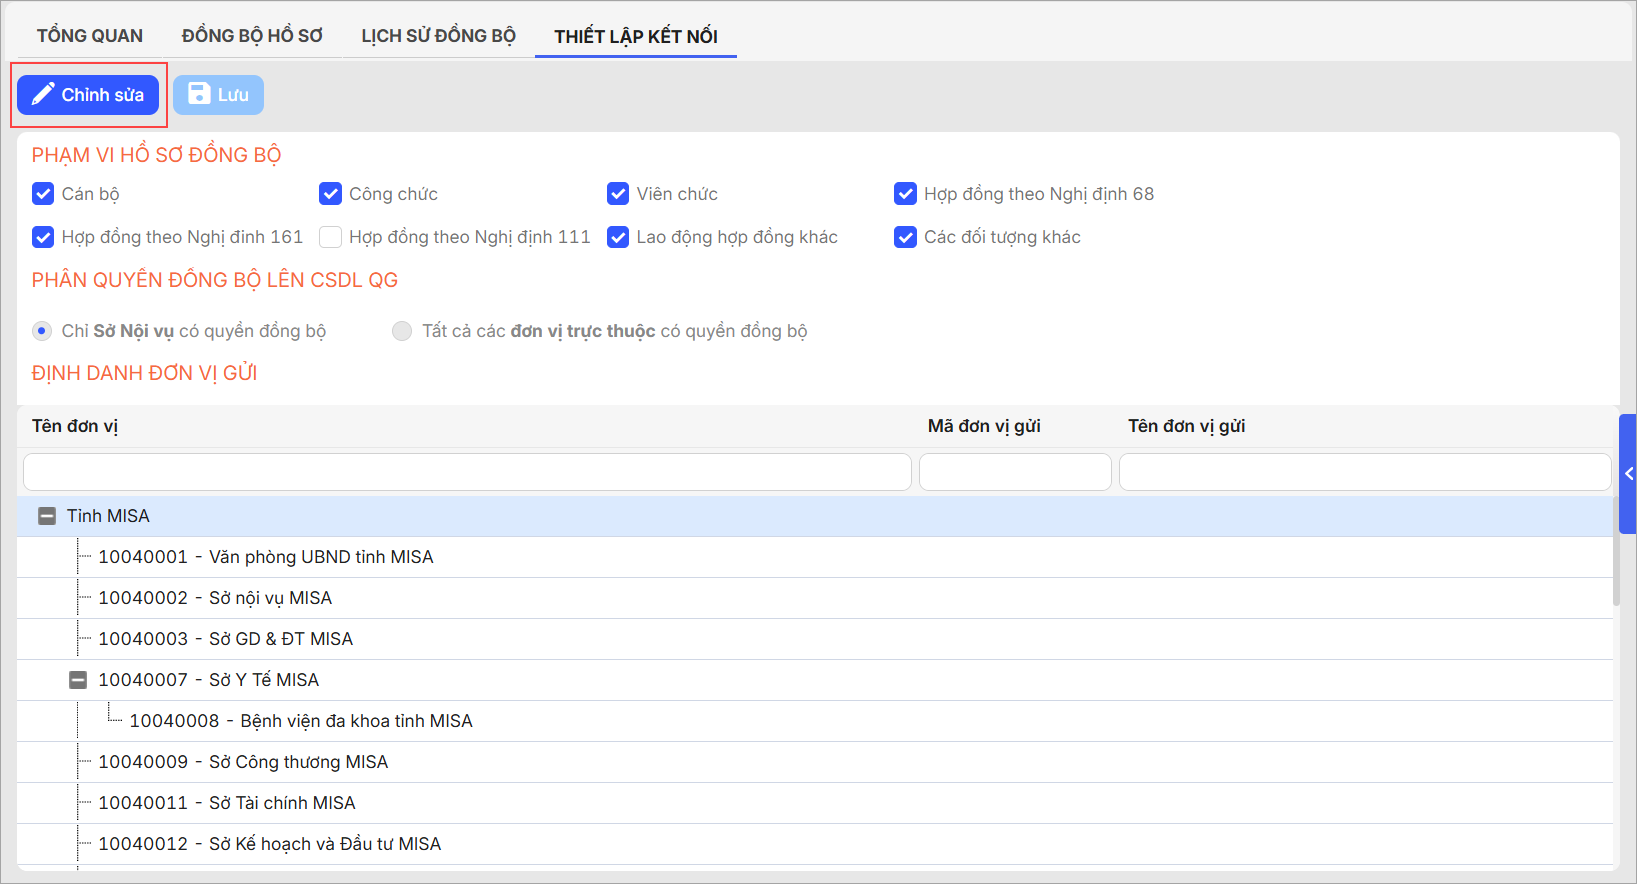The width and height of the screenshot is (1637, 884).
Task: Select Tất cả các đơn vị trực thuộc option
Action: (402, 331)
